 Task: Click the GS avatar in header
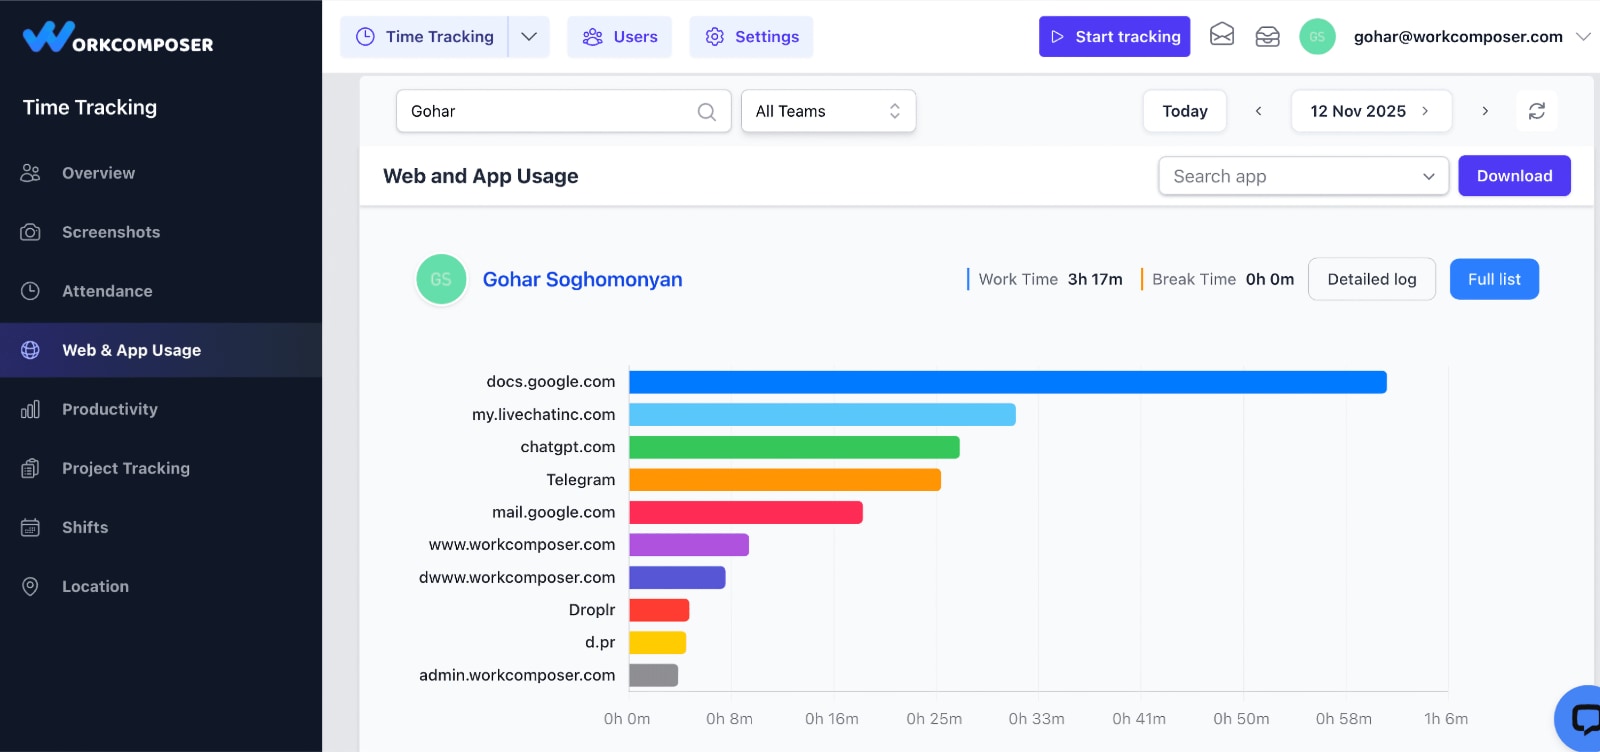[x=1317, y=37]
